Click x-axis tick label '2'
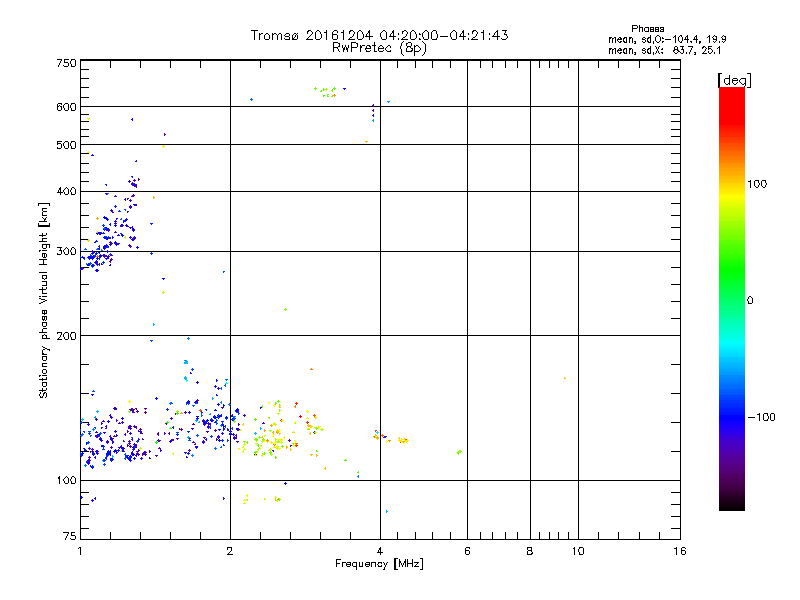The height and width of the screenshot is (600, 800). tap(230, 551)
